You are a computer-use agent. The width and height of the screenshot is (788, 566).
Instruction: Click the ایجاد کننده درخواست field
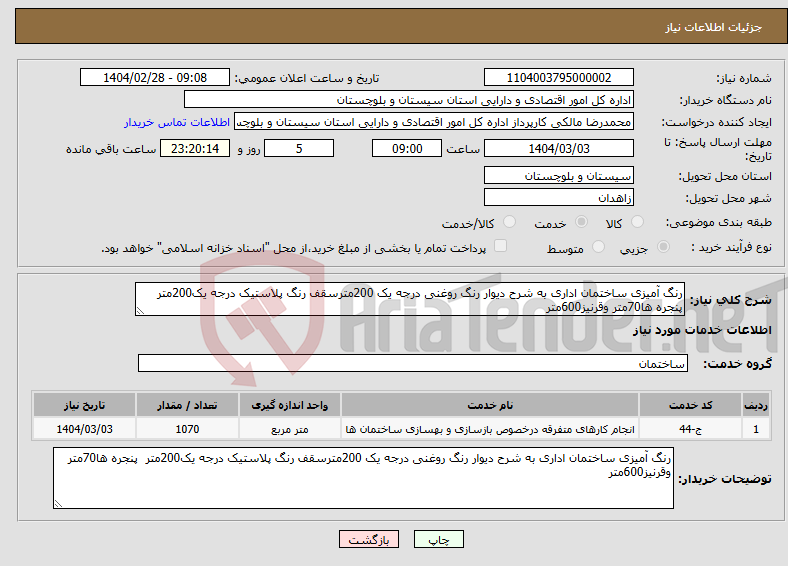point(434,122)
